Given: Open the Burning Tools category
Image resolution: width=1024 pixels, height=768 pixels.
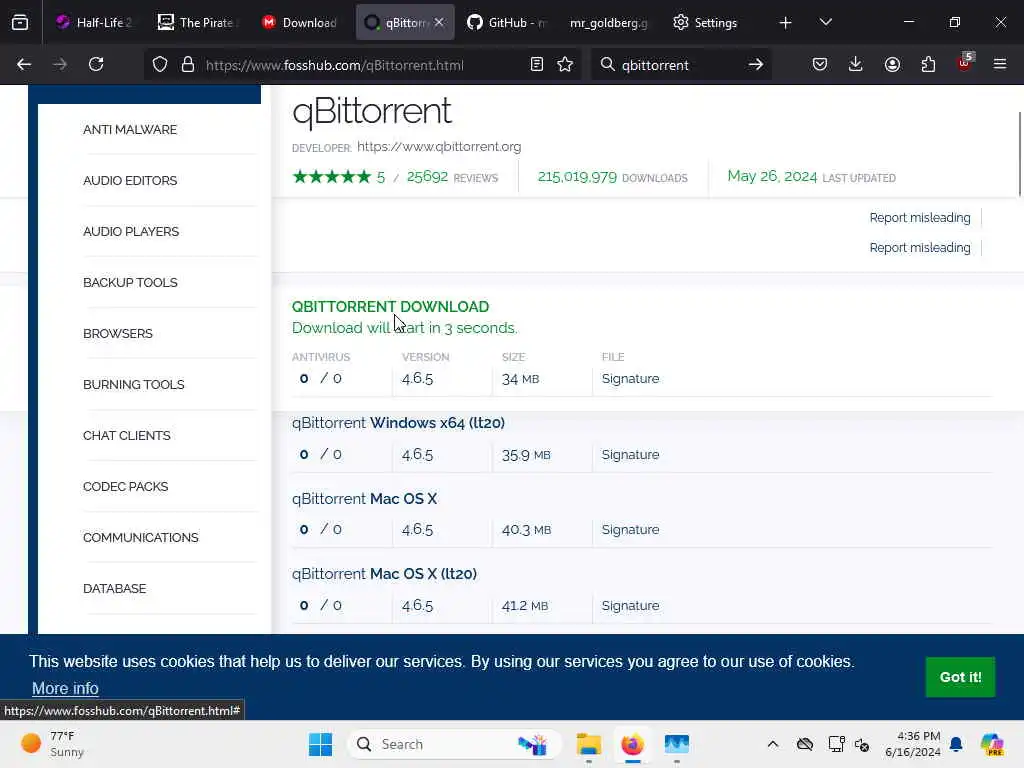Looking at the screenshot, I should tap(133, 384).
